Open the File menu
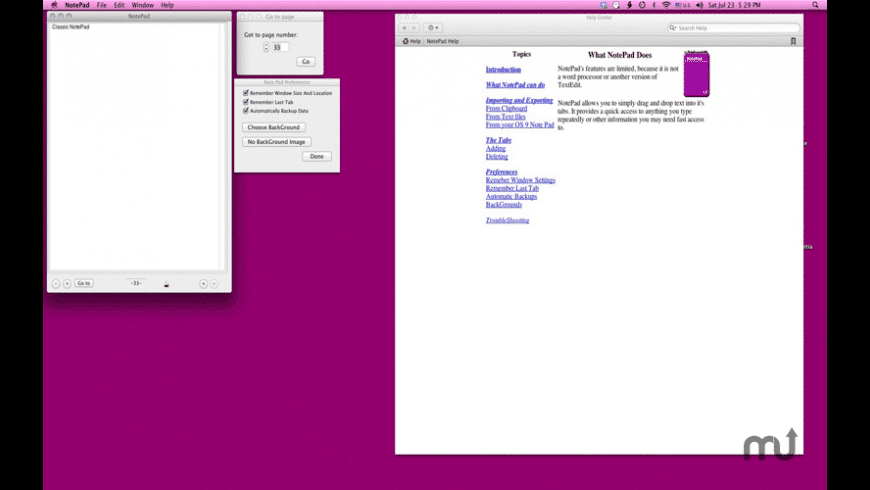 102,5
